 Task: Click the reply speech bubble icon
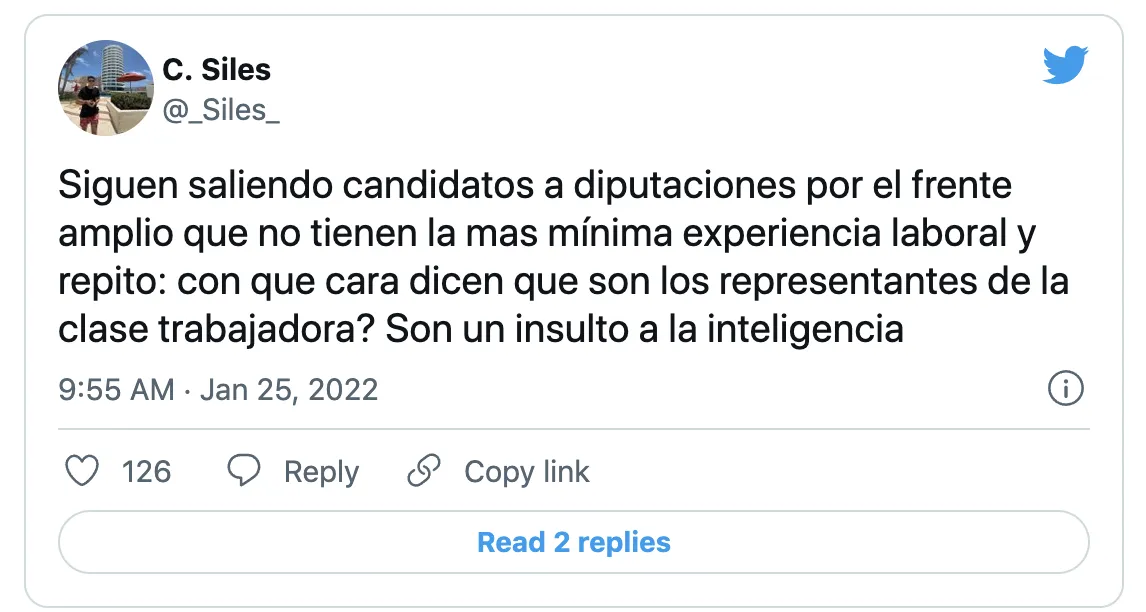[245, 471]
